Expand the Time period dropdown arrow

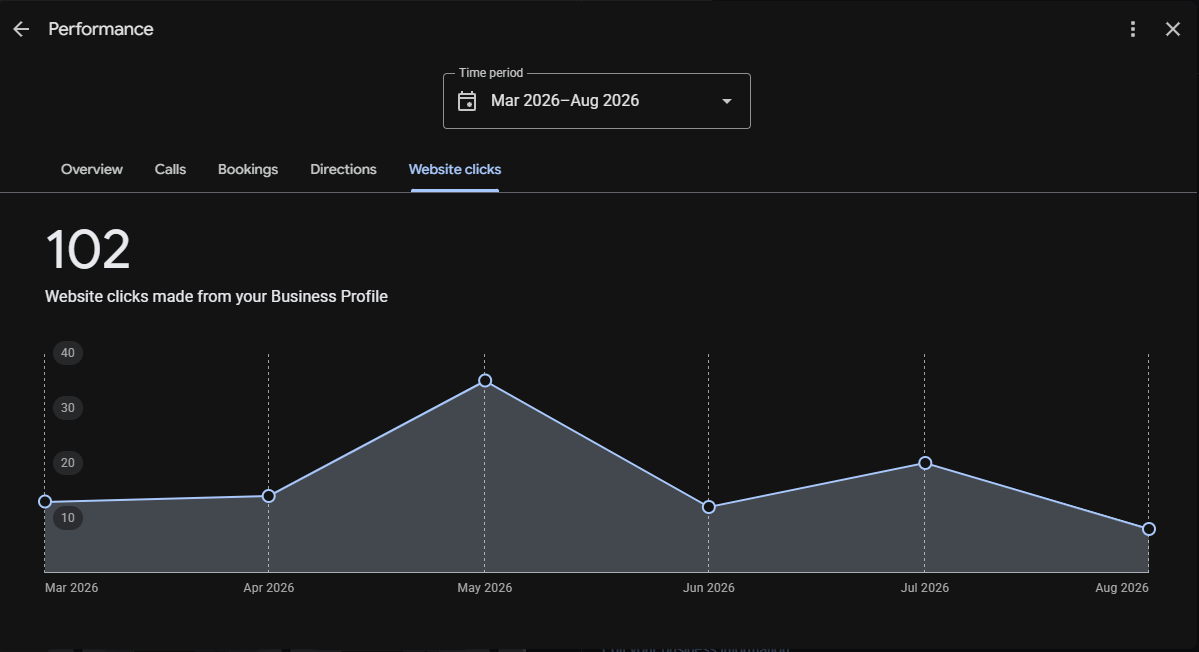(x=726, y=101)
